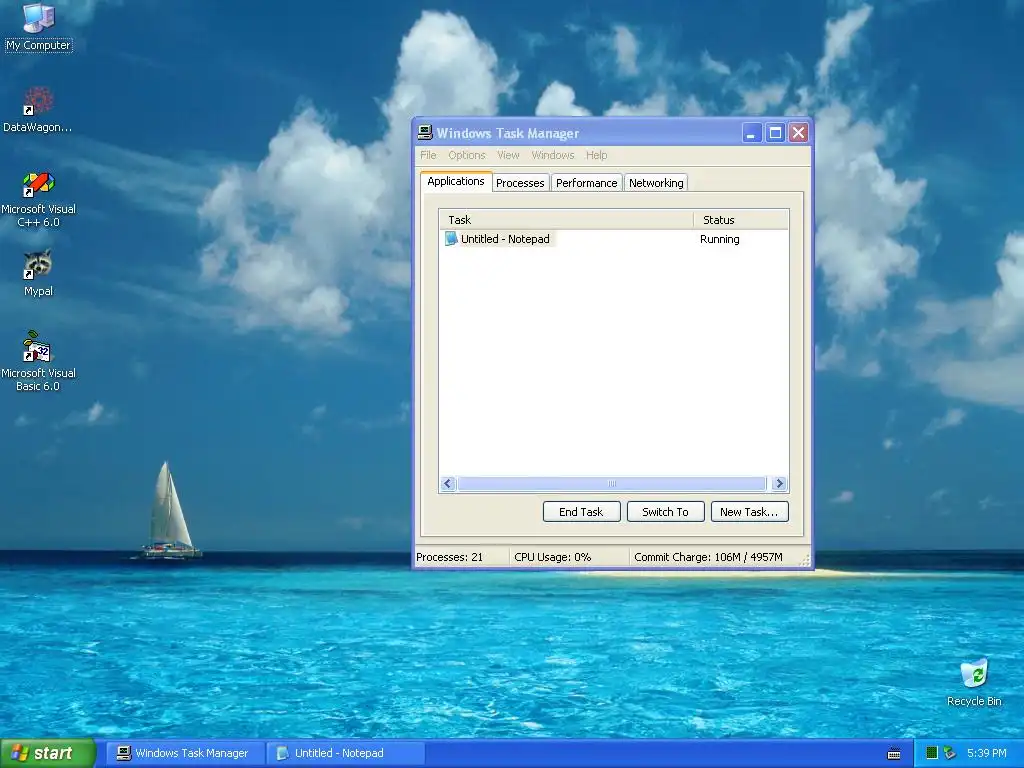Click the task list horizontal scrollbar thumb
The height and width of the screenshot is (768, 1024).
tap(612, 484)
